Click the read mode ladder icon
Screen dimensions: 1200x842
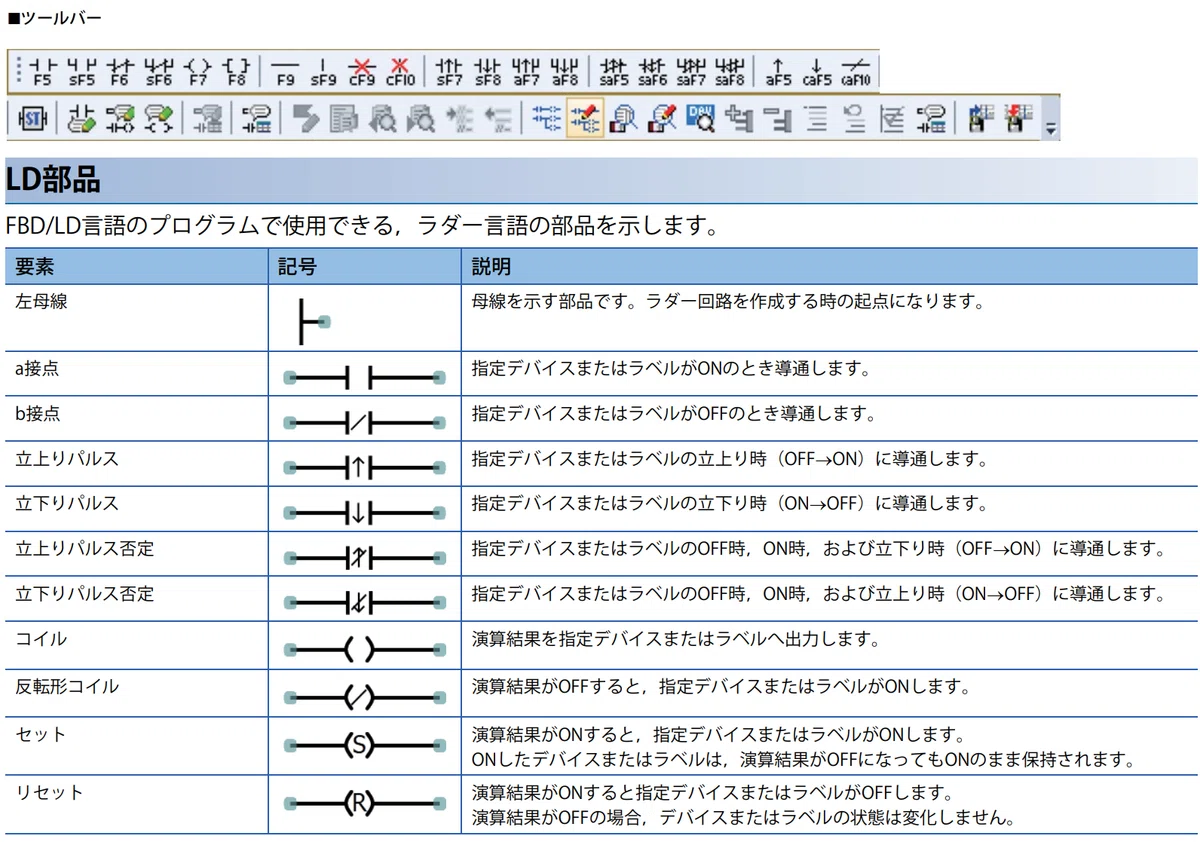point(546,119)
